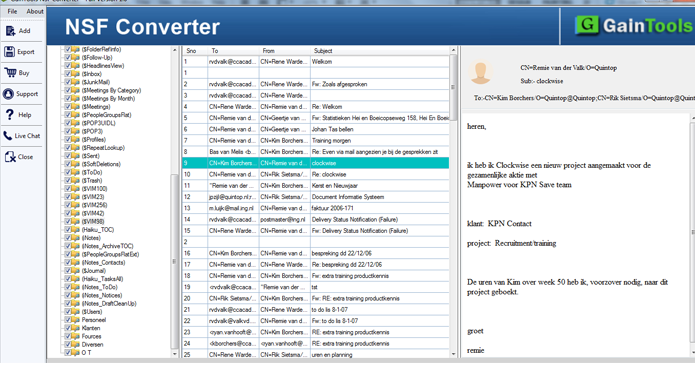Image resolution: width=695 pixels, height=366 pixels.
Task: Click the Personeel folder icon
Action: point(76,320)
